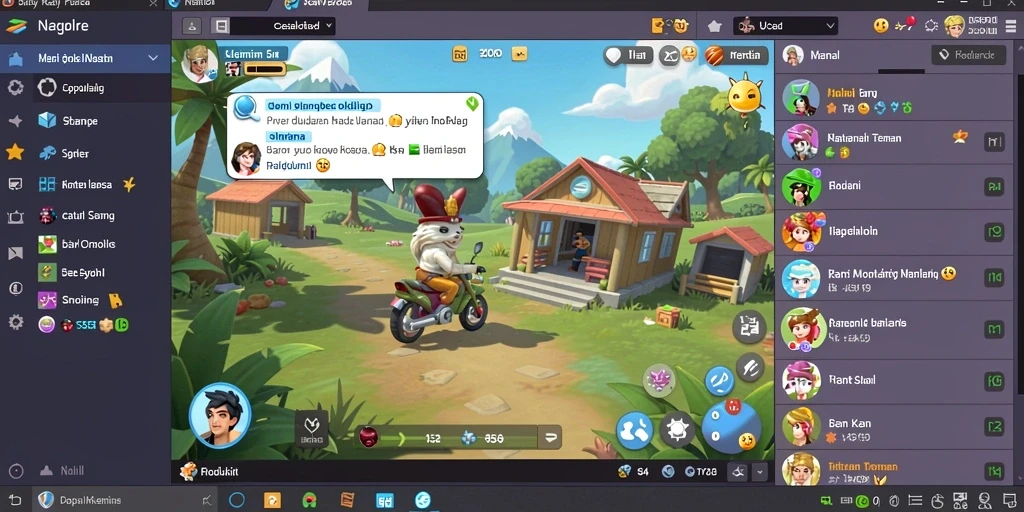Click the QR-style grid button in game

point(748,327)
